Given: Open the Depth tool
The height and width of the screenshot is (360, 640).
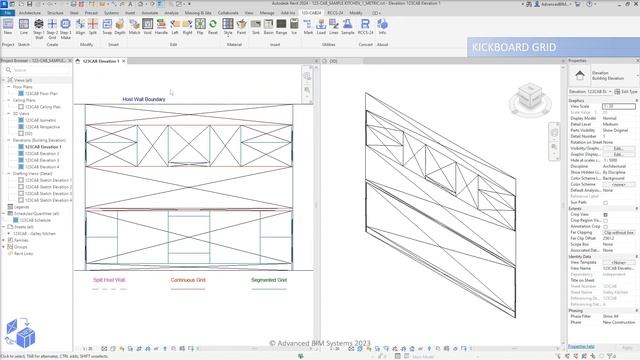Looking at the screenshot, I should point(120,26).
